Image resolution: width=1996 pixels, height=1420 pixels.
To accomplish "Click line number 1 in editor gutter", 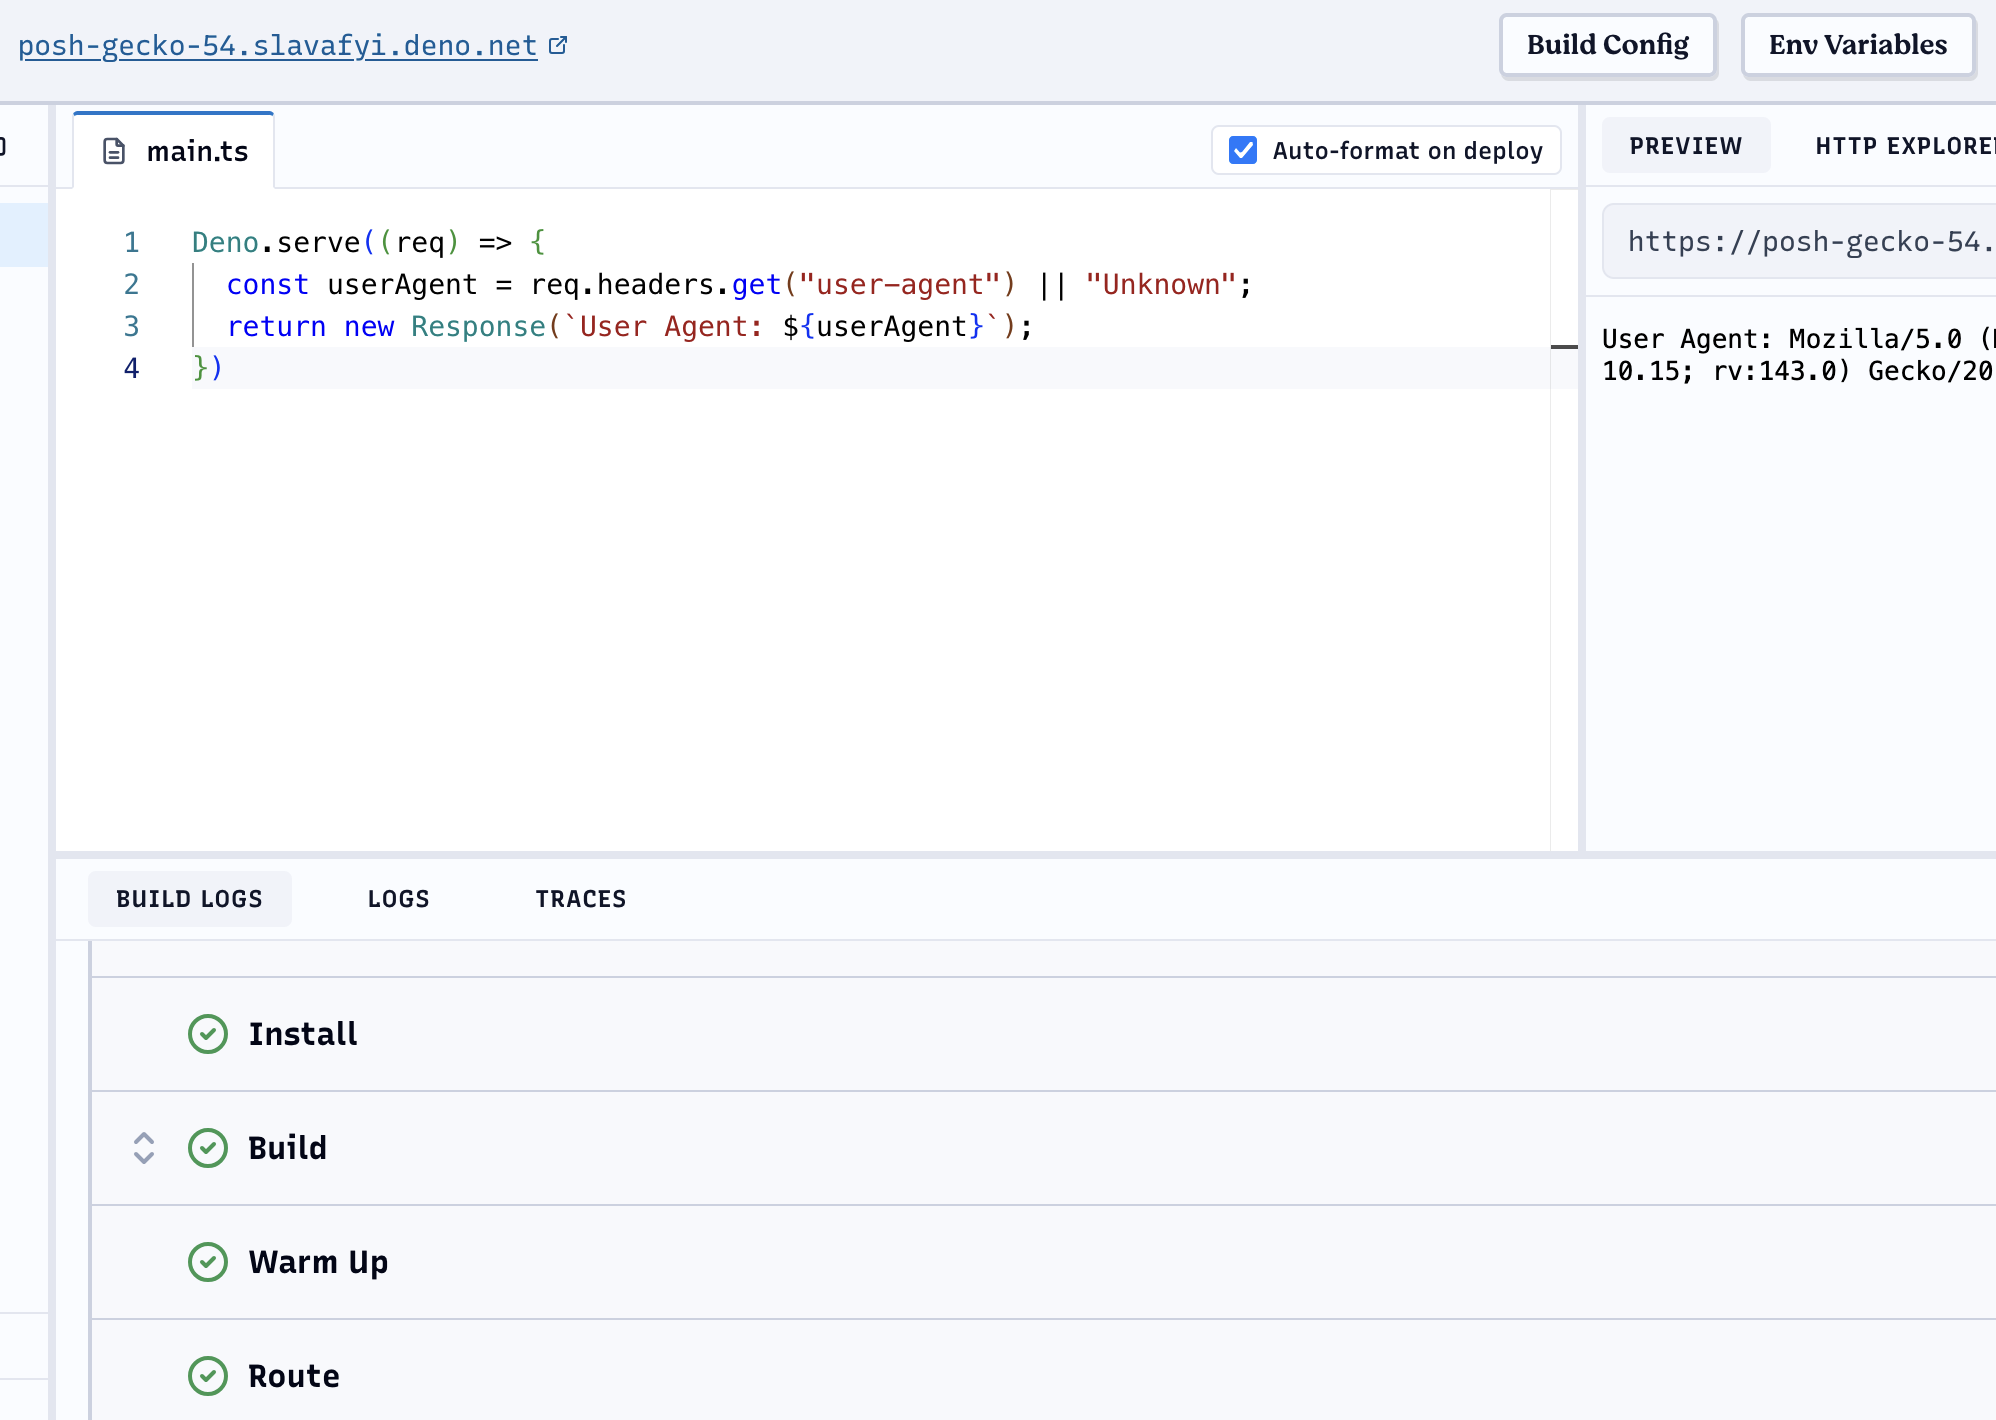I will (x=131, y=242).
